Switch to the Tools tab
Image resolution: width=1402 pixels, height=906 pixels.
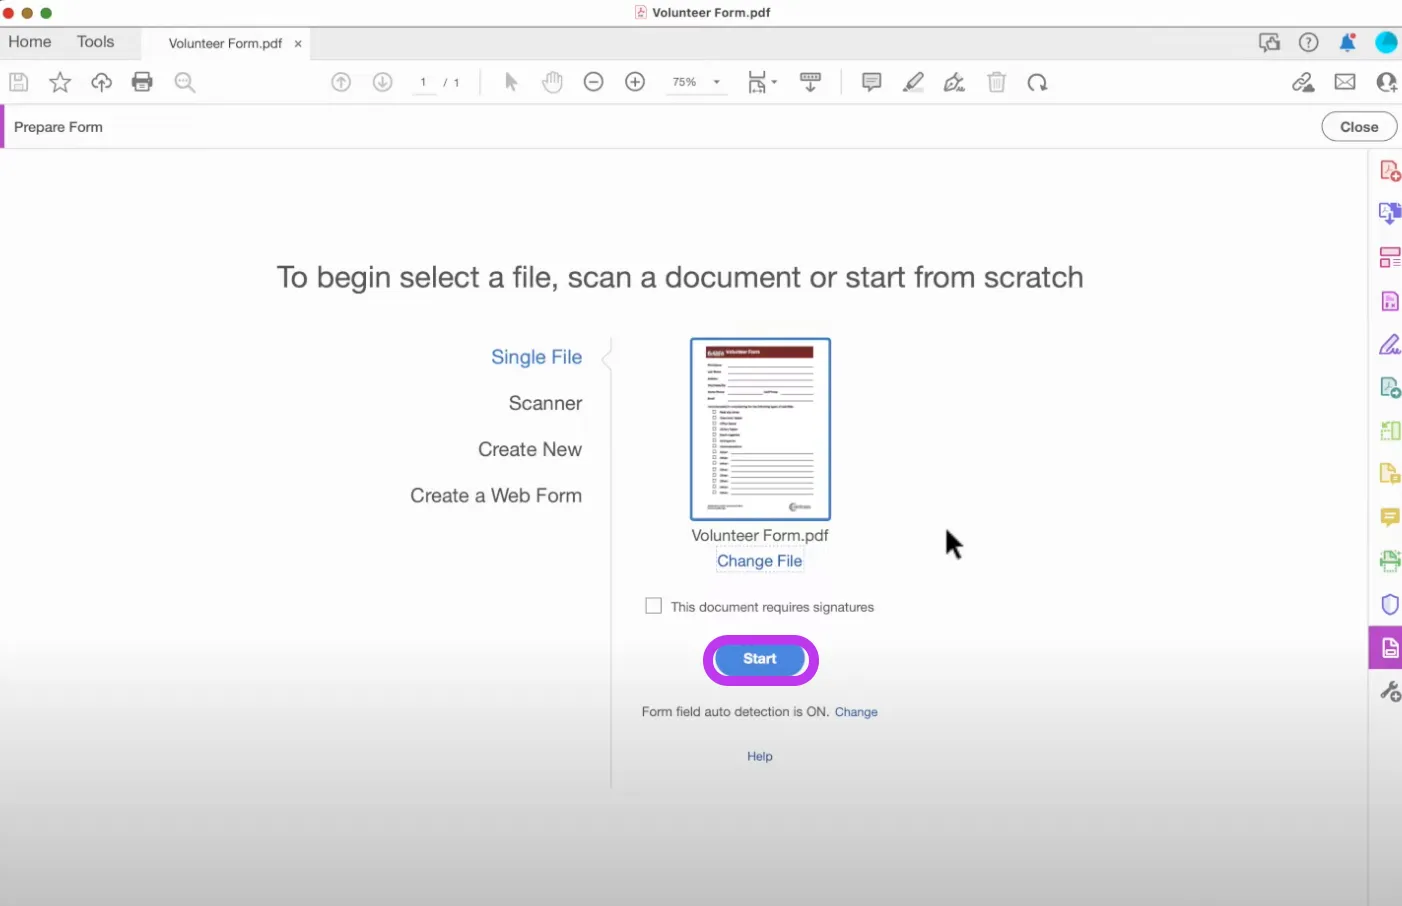(95, 42)
